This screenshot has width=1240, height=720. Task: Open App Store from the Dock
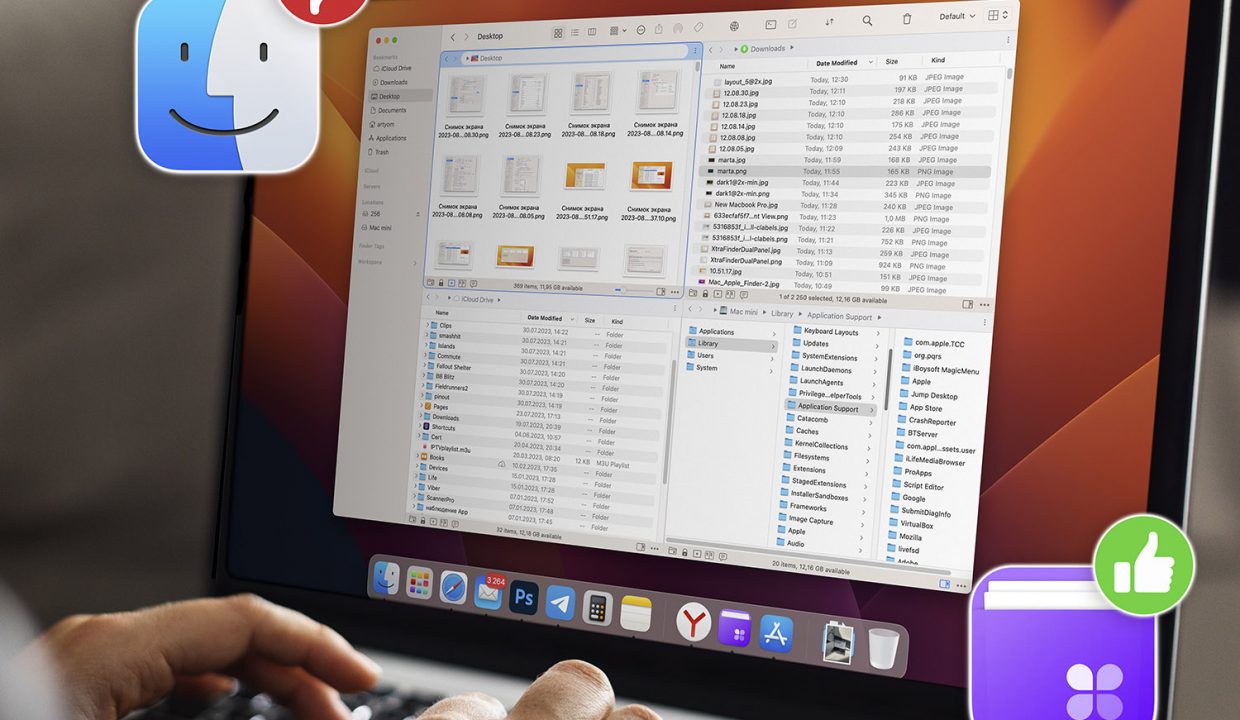point(776,634)
